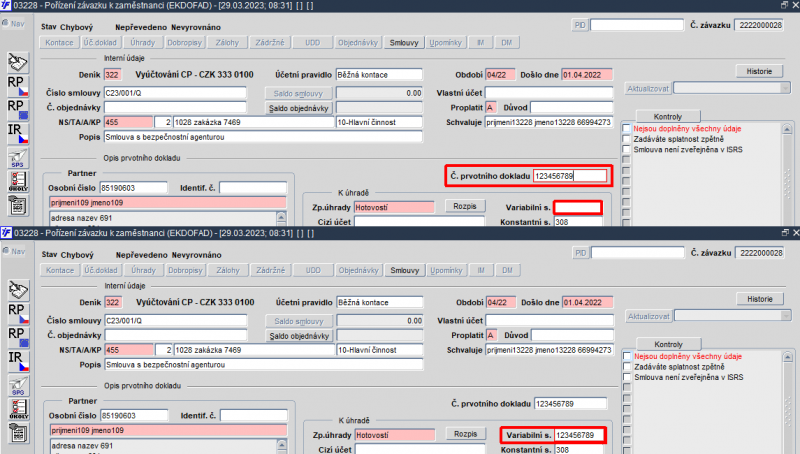Image resolution: width=800 pixels, height=454 pixels.
Task: Tick 'Zadáváte splatnost zpětně' checkbox, upper window
Action: [627, 139]
